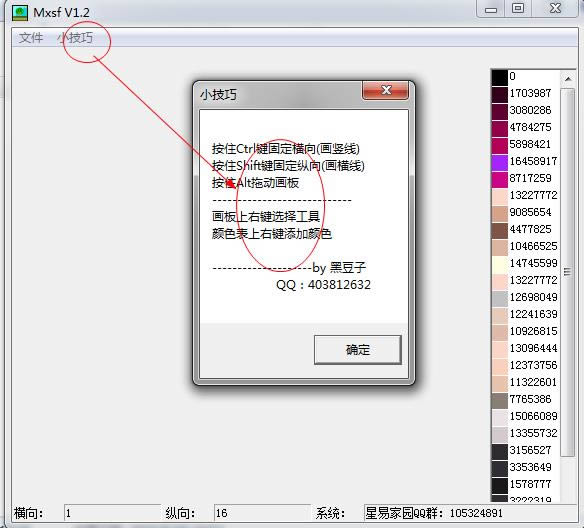Select the pale yellow swatch 14745599
The image size is (584, 528).
499,264
